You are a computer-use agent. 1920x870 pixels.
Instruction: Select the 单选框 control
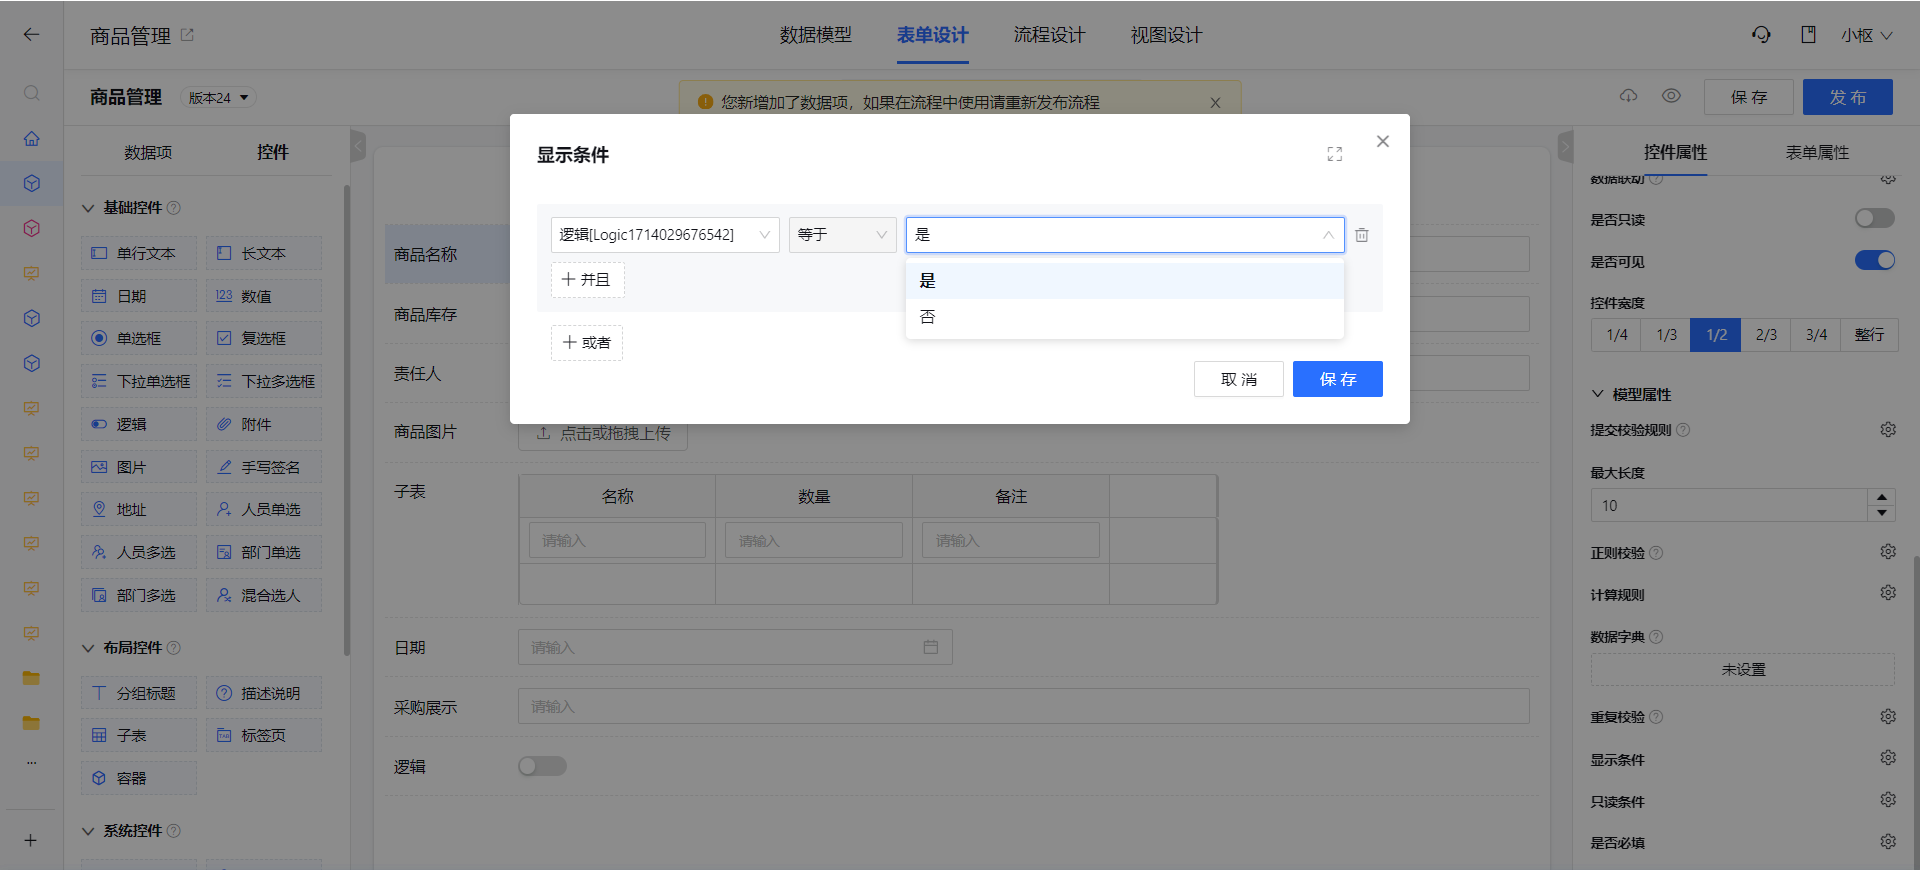click(139, 338)
